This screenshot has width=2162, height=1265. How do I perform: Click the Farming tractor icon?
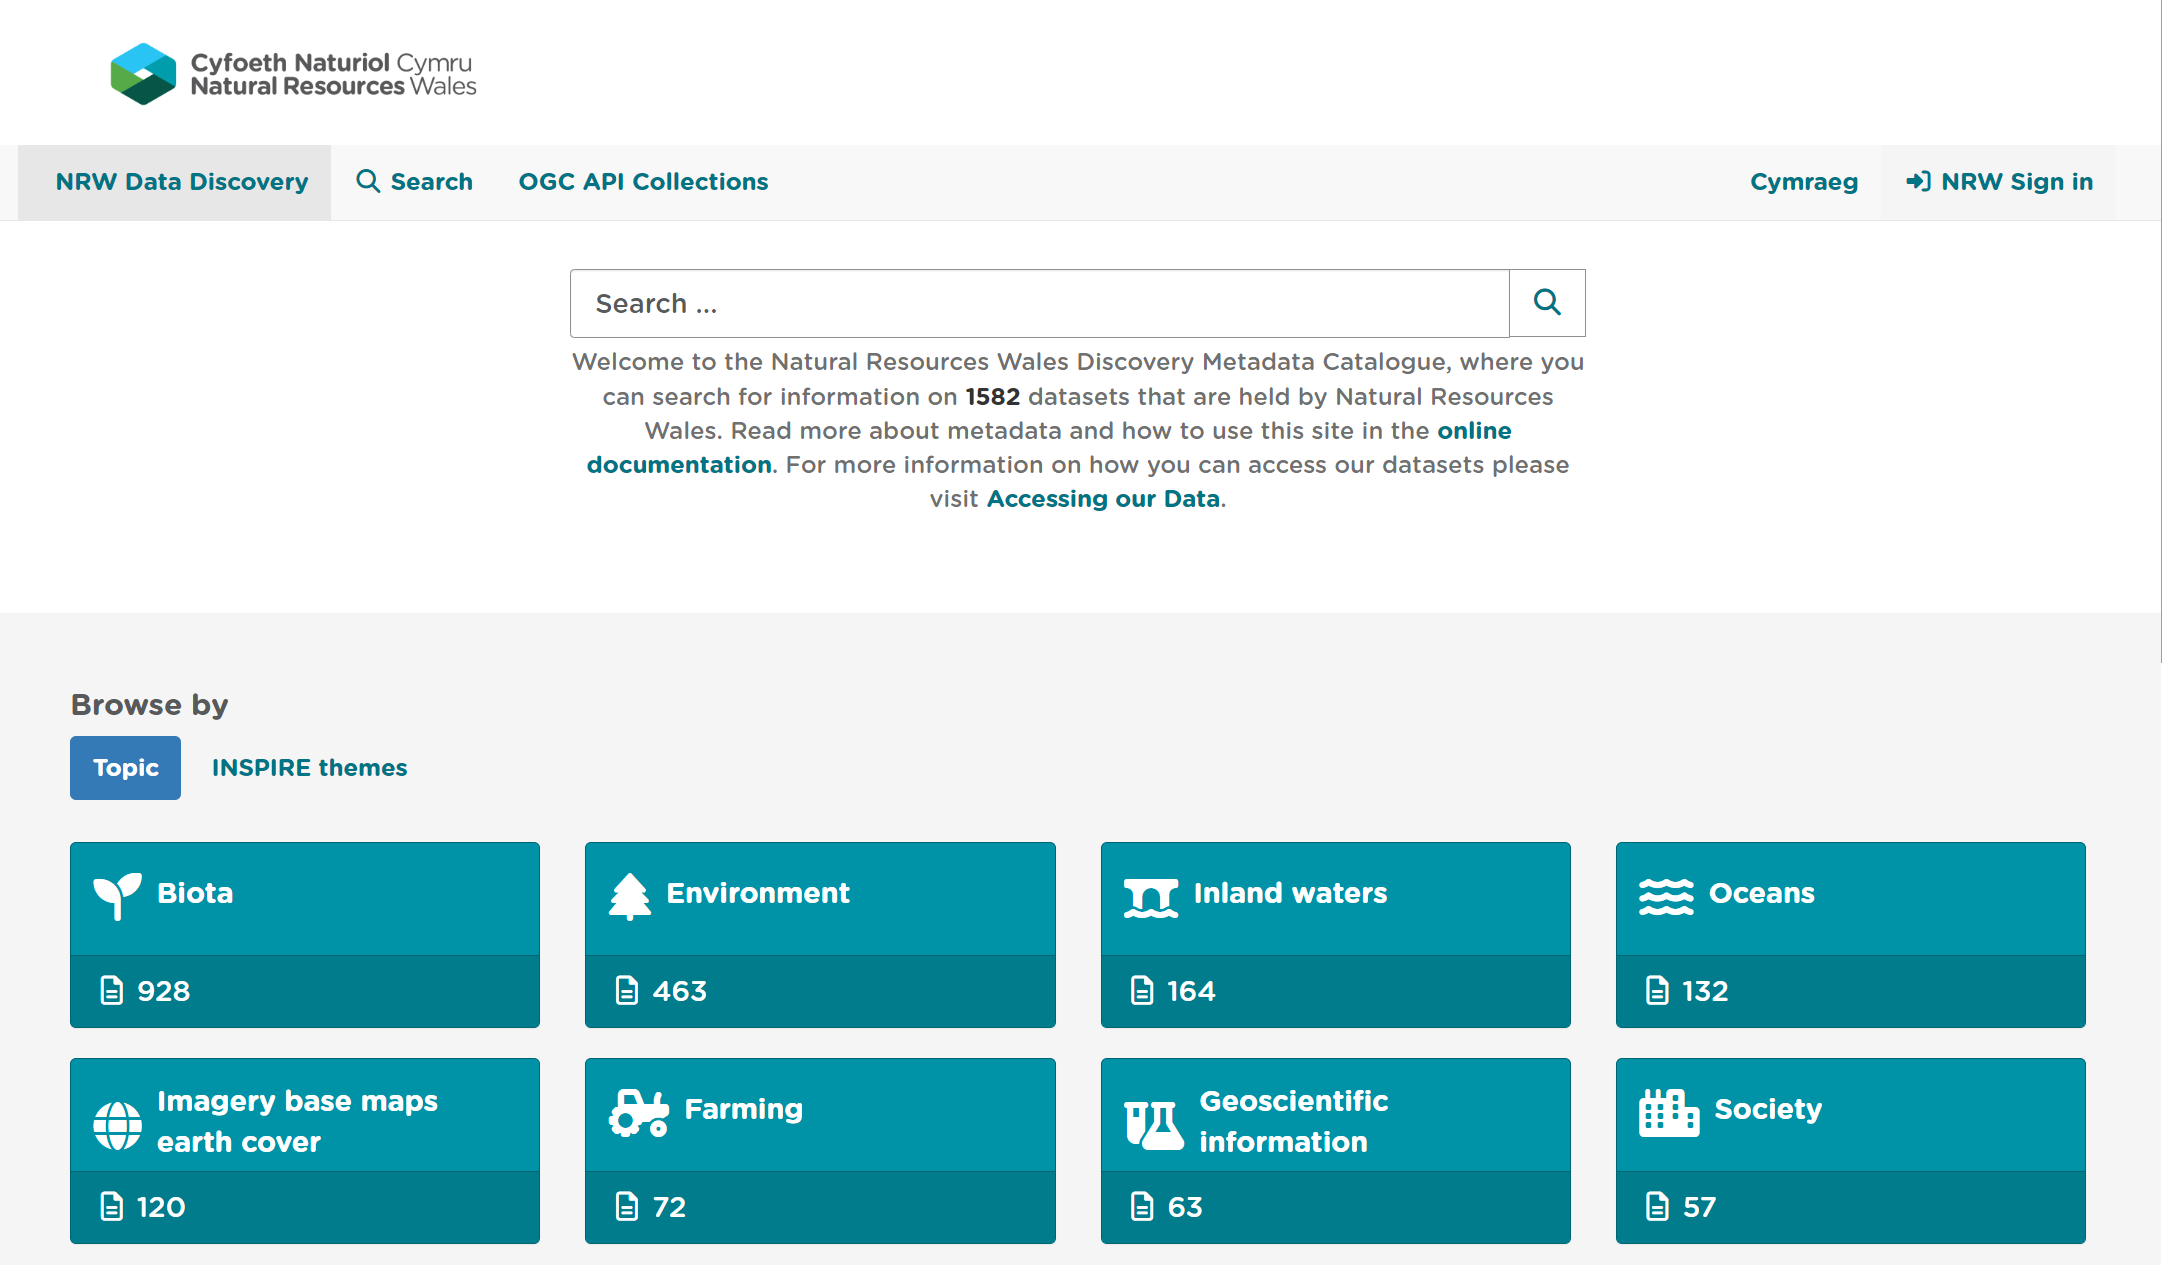pos(639,1113)
